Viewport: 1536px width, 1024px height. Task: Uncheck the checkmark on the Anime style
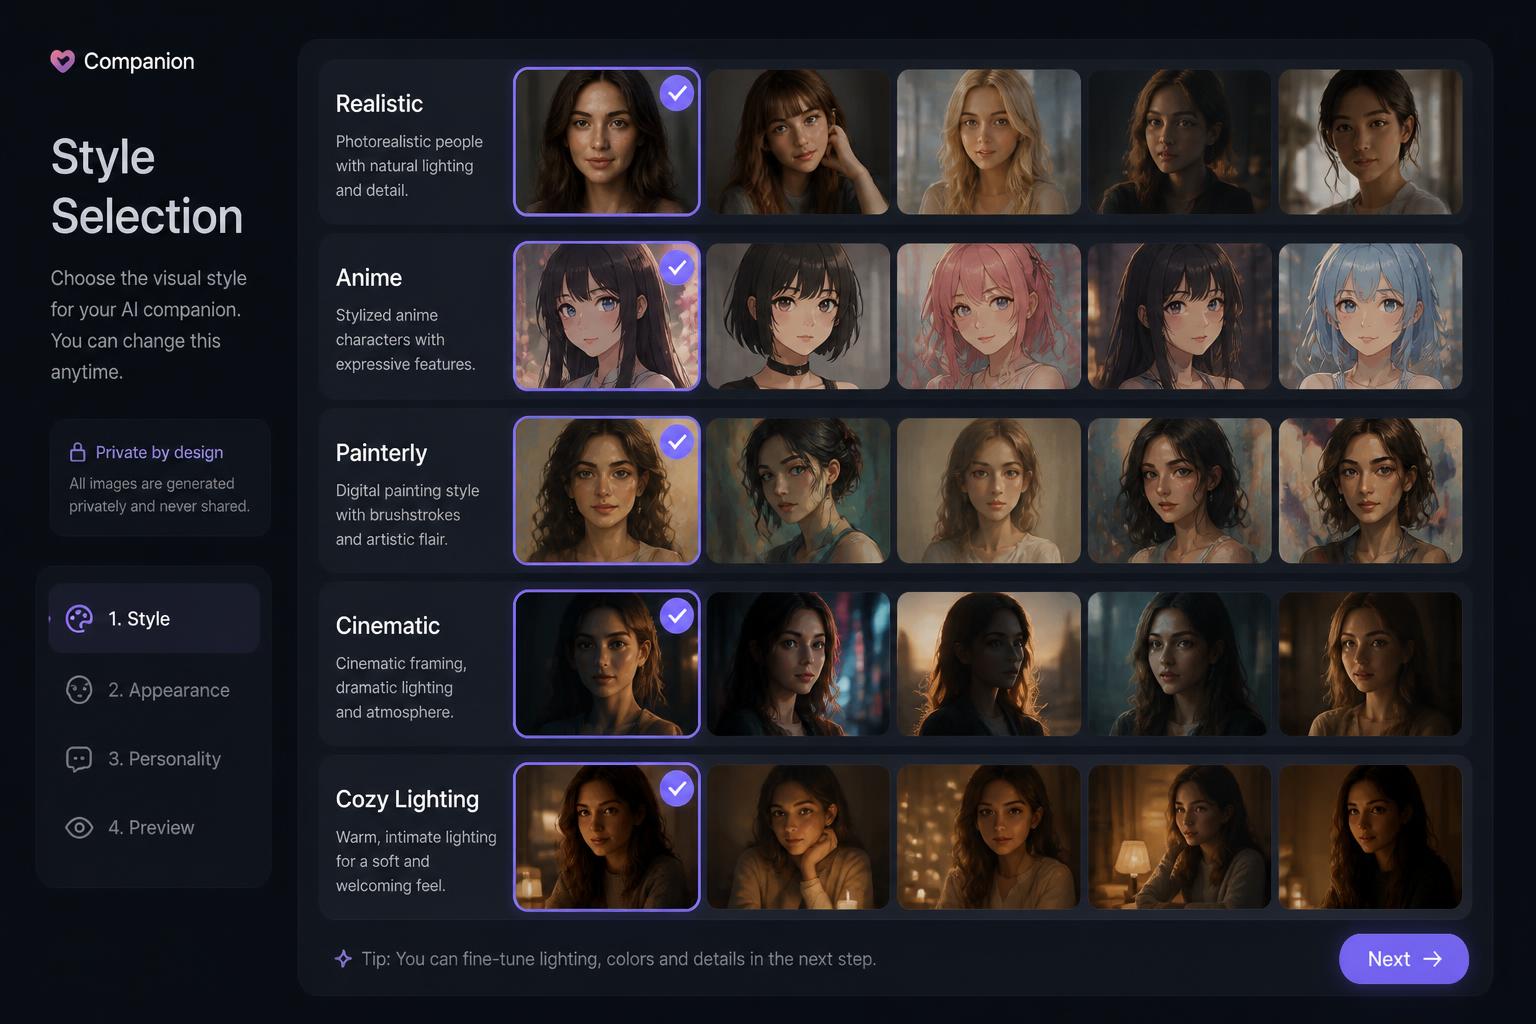(677, 267)
